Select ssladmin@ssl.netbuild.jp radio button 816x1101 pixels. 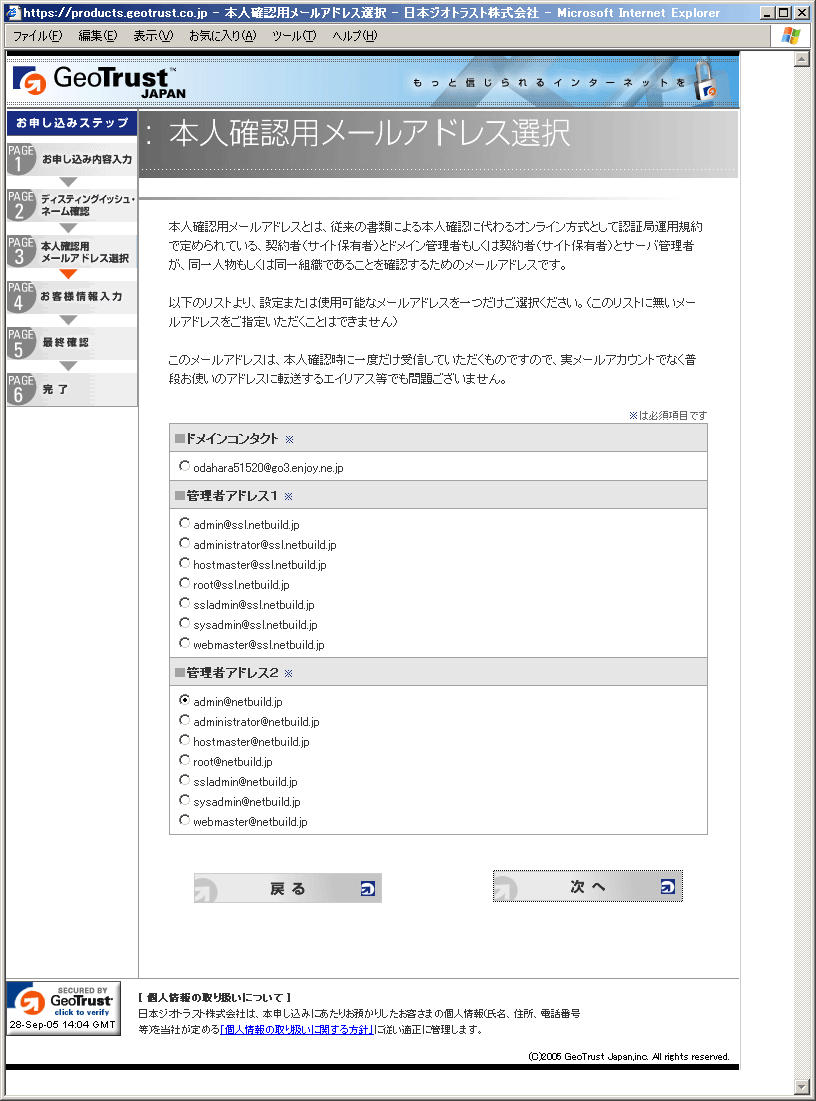[184, 602]
